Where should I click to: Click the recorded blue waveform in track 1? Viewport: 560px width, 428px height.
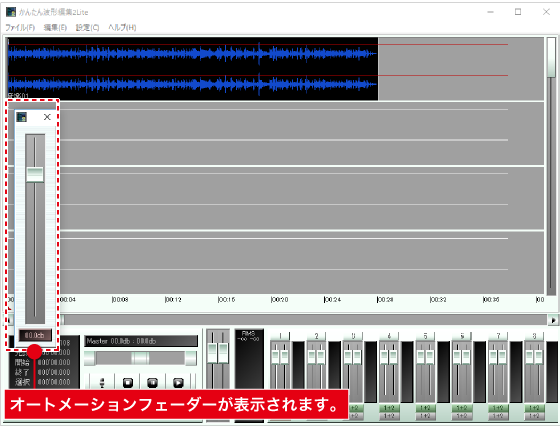tap(192, 68)
